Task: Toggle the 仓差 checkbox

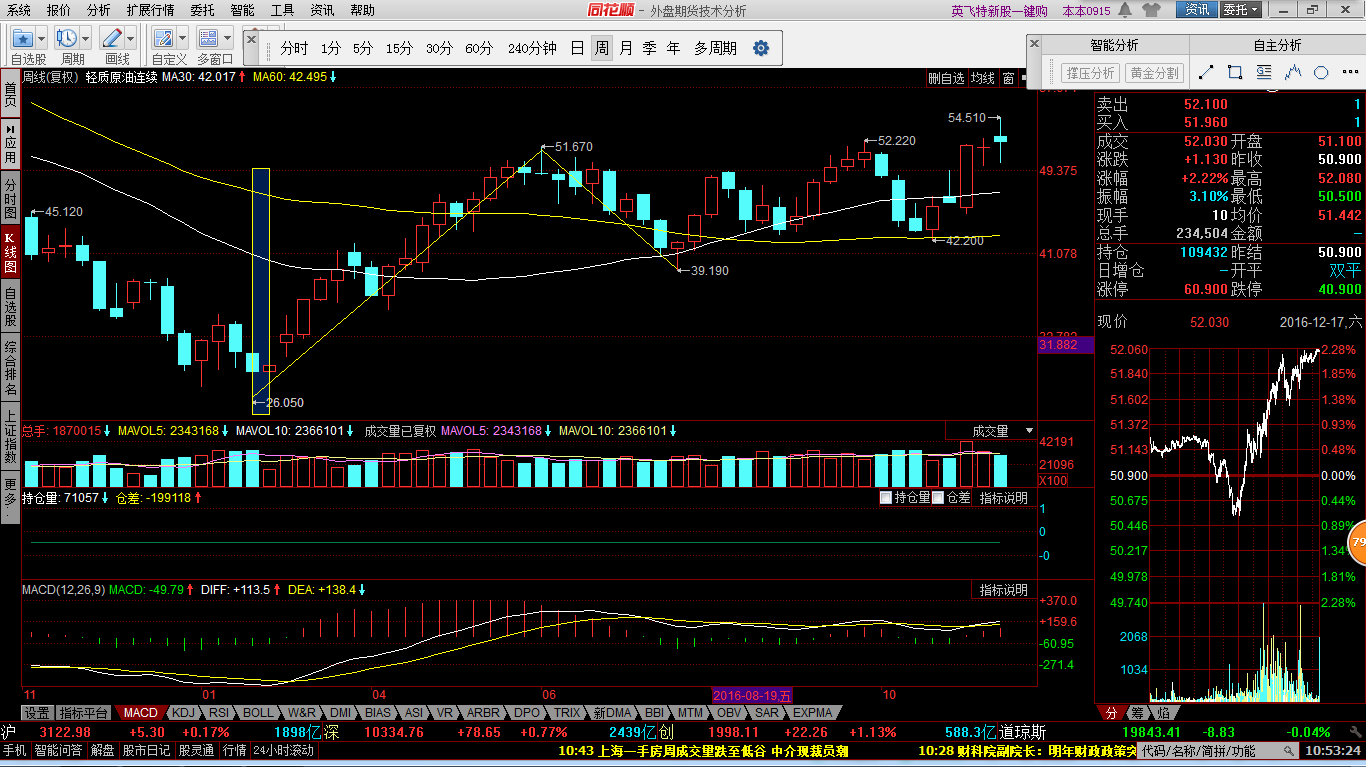Action: [x=938, y=497]
